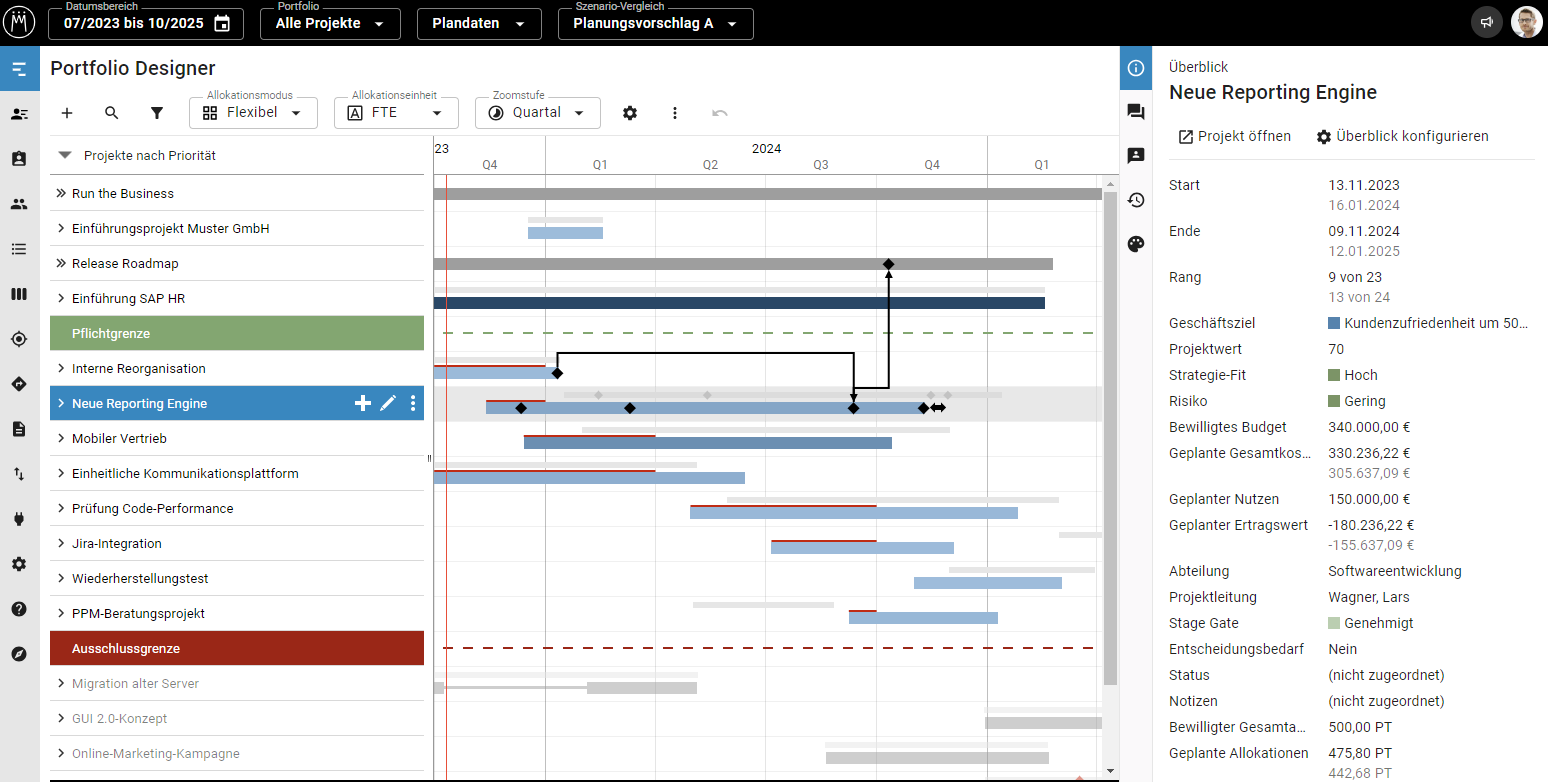Open the Szenario-Vergleich Planungsvorschlag A dropdown
Image resolution: width=1548 pixels, height=782 pixels.
tap(655, 24)
